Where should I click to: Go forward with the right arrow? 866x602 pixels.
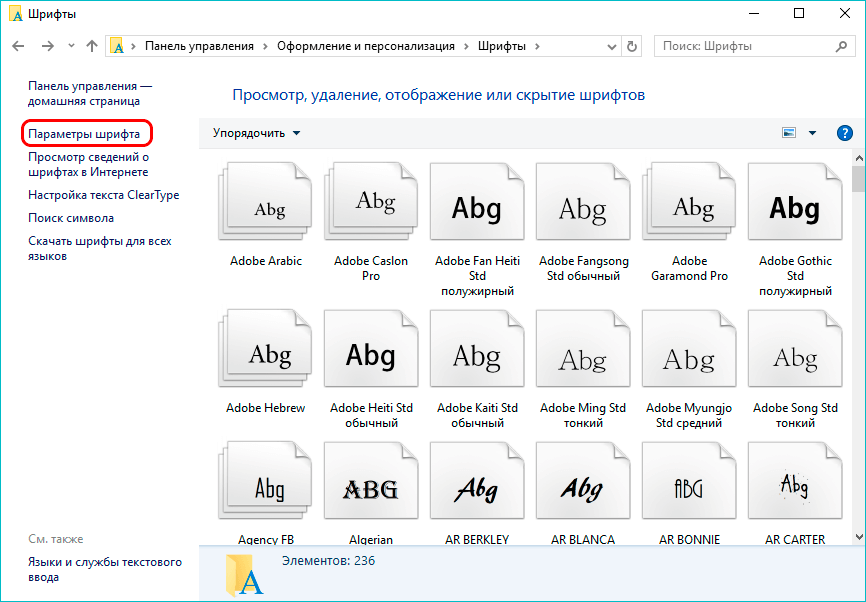coord(48,46)
